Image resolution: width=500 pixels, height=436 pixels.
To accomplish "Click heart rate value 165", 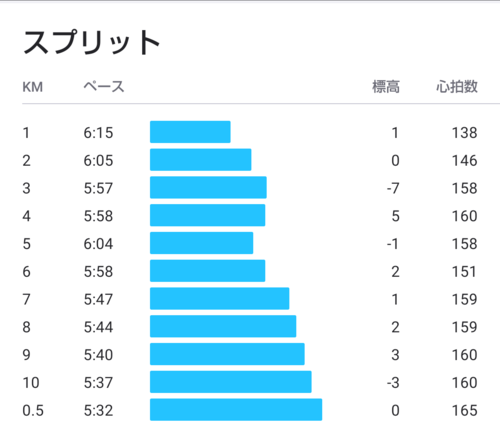I will (x=465, y=410).
